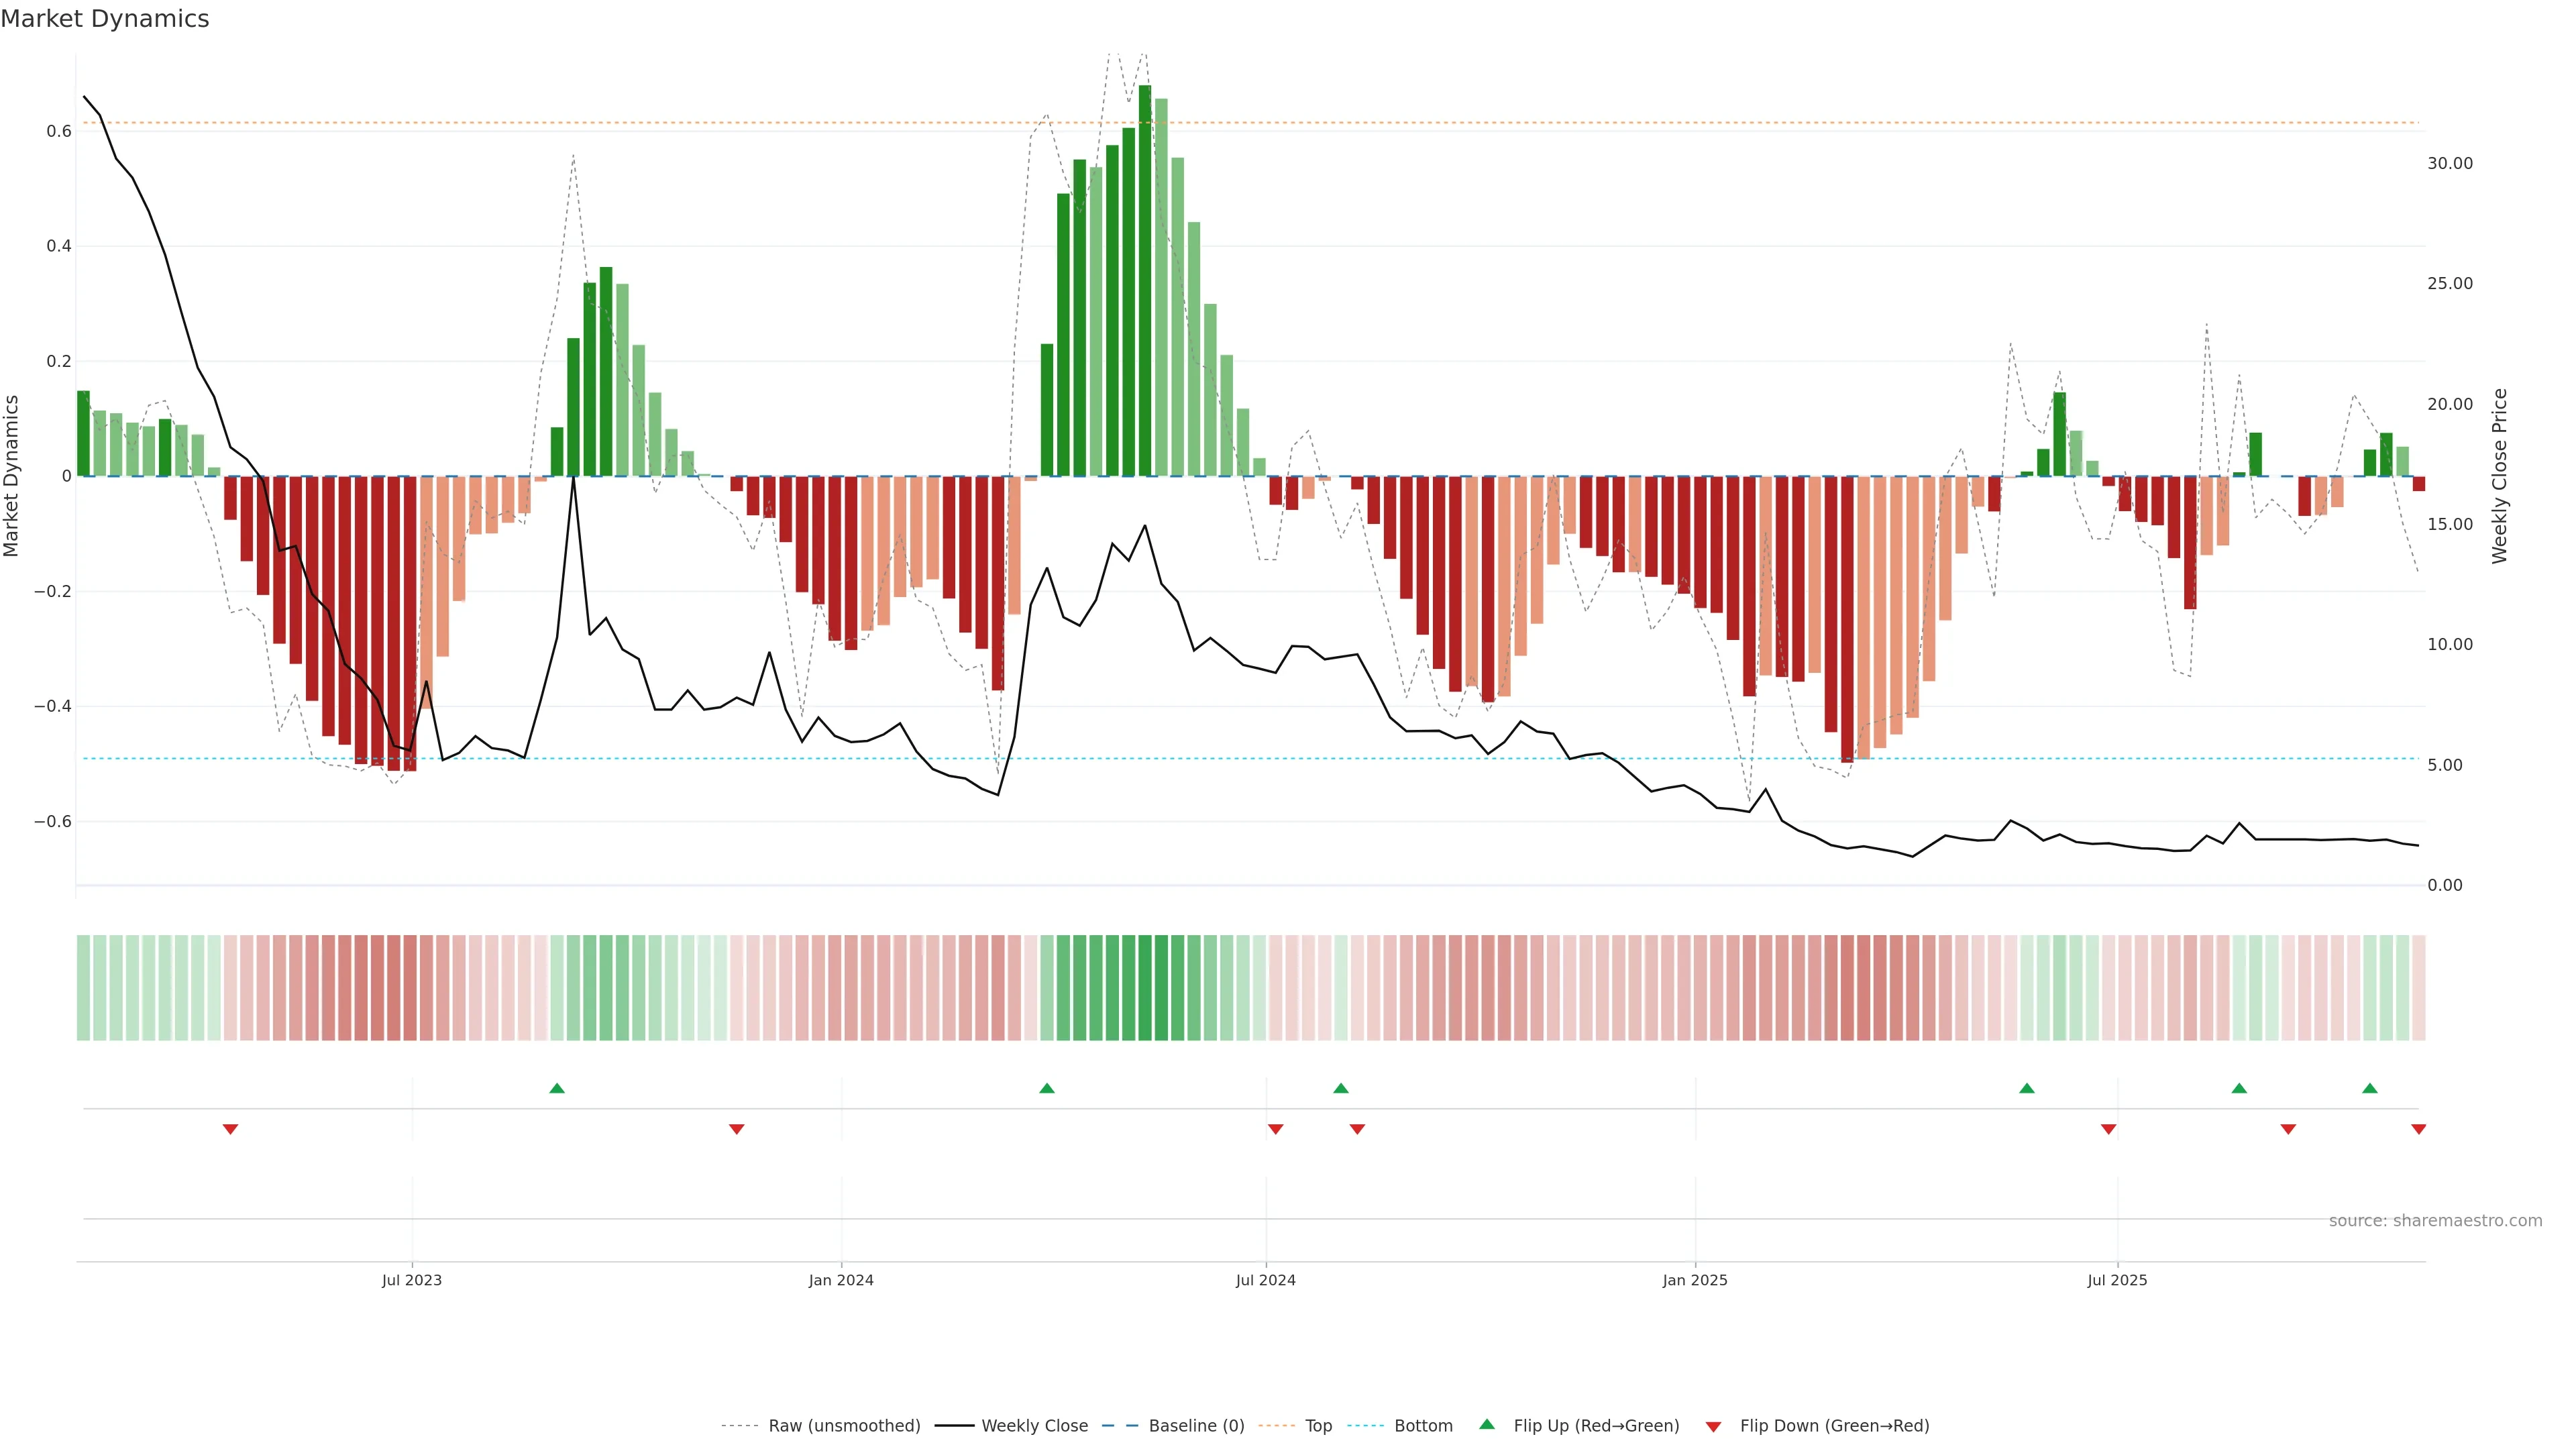Click the green flip-up marker after Jul 2024

tap(1341, 1088)
